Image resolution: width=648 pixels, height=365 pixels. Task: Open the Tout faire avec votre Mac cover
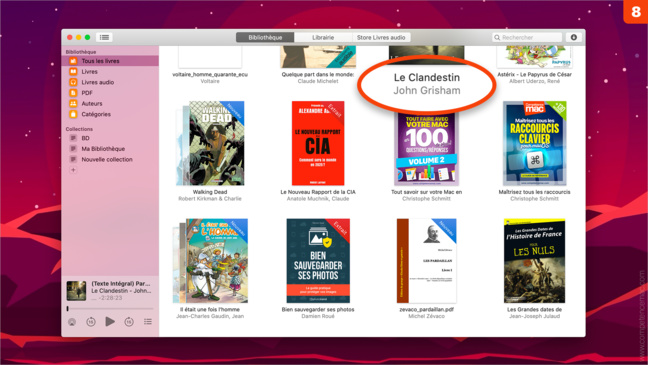click(426, 149)
